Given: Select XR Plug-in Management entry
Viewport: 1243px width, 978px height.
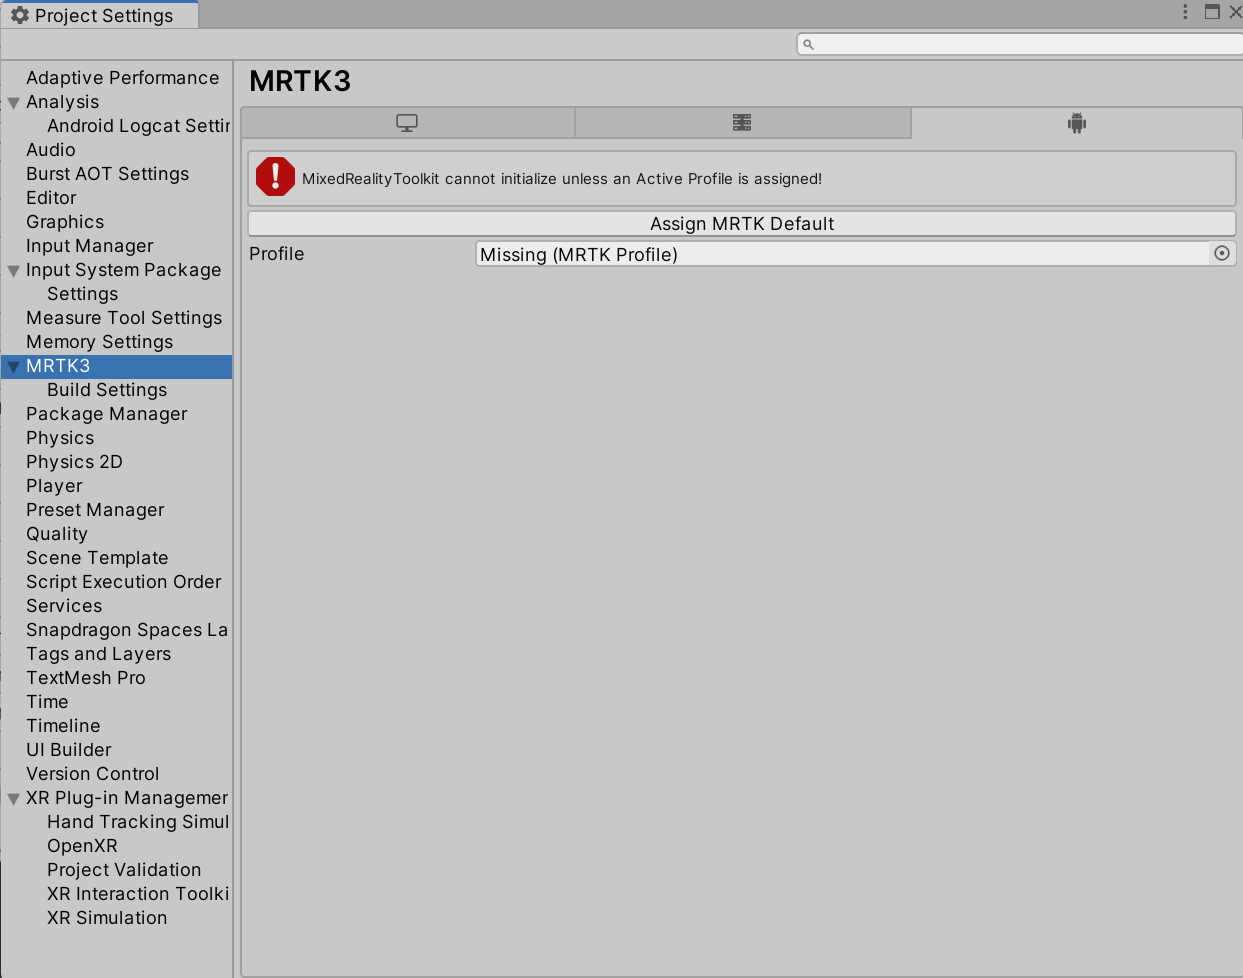Looking at the screenshot, I should (x=127, y=798).
